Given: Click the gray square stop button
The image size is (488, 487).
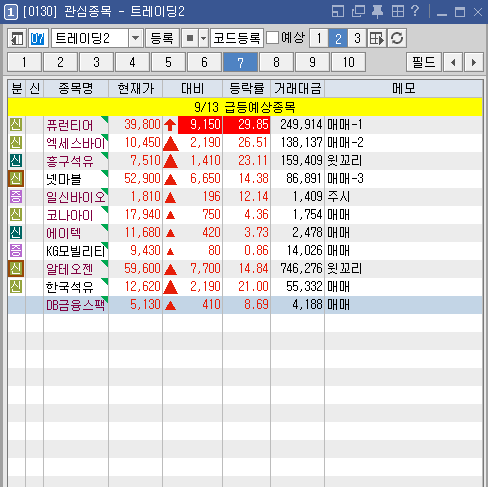Looking at the screenshot, I should point(190,38).
